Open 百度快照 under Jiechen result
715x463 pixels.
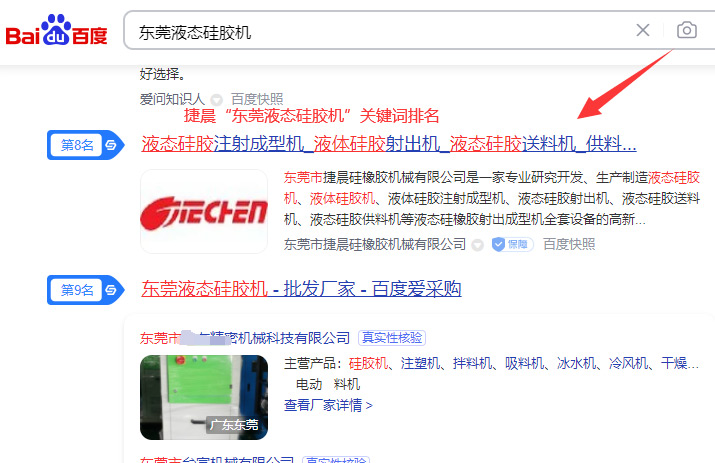tap(569, 245)
